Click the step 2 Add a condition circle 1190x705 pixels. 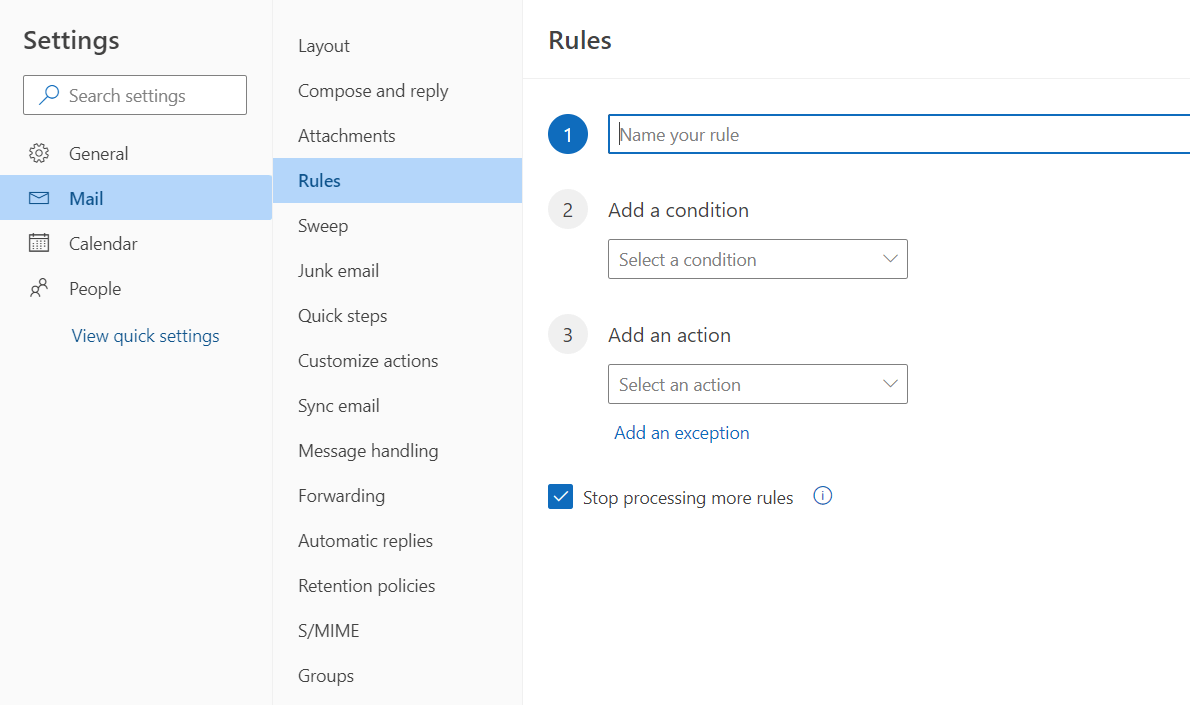coord(568,208)
